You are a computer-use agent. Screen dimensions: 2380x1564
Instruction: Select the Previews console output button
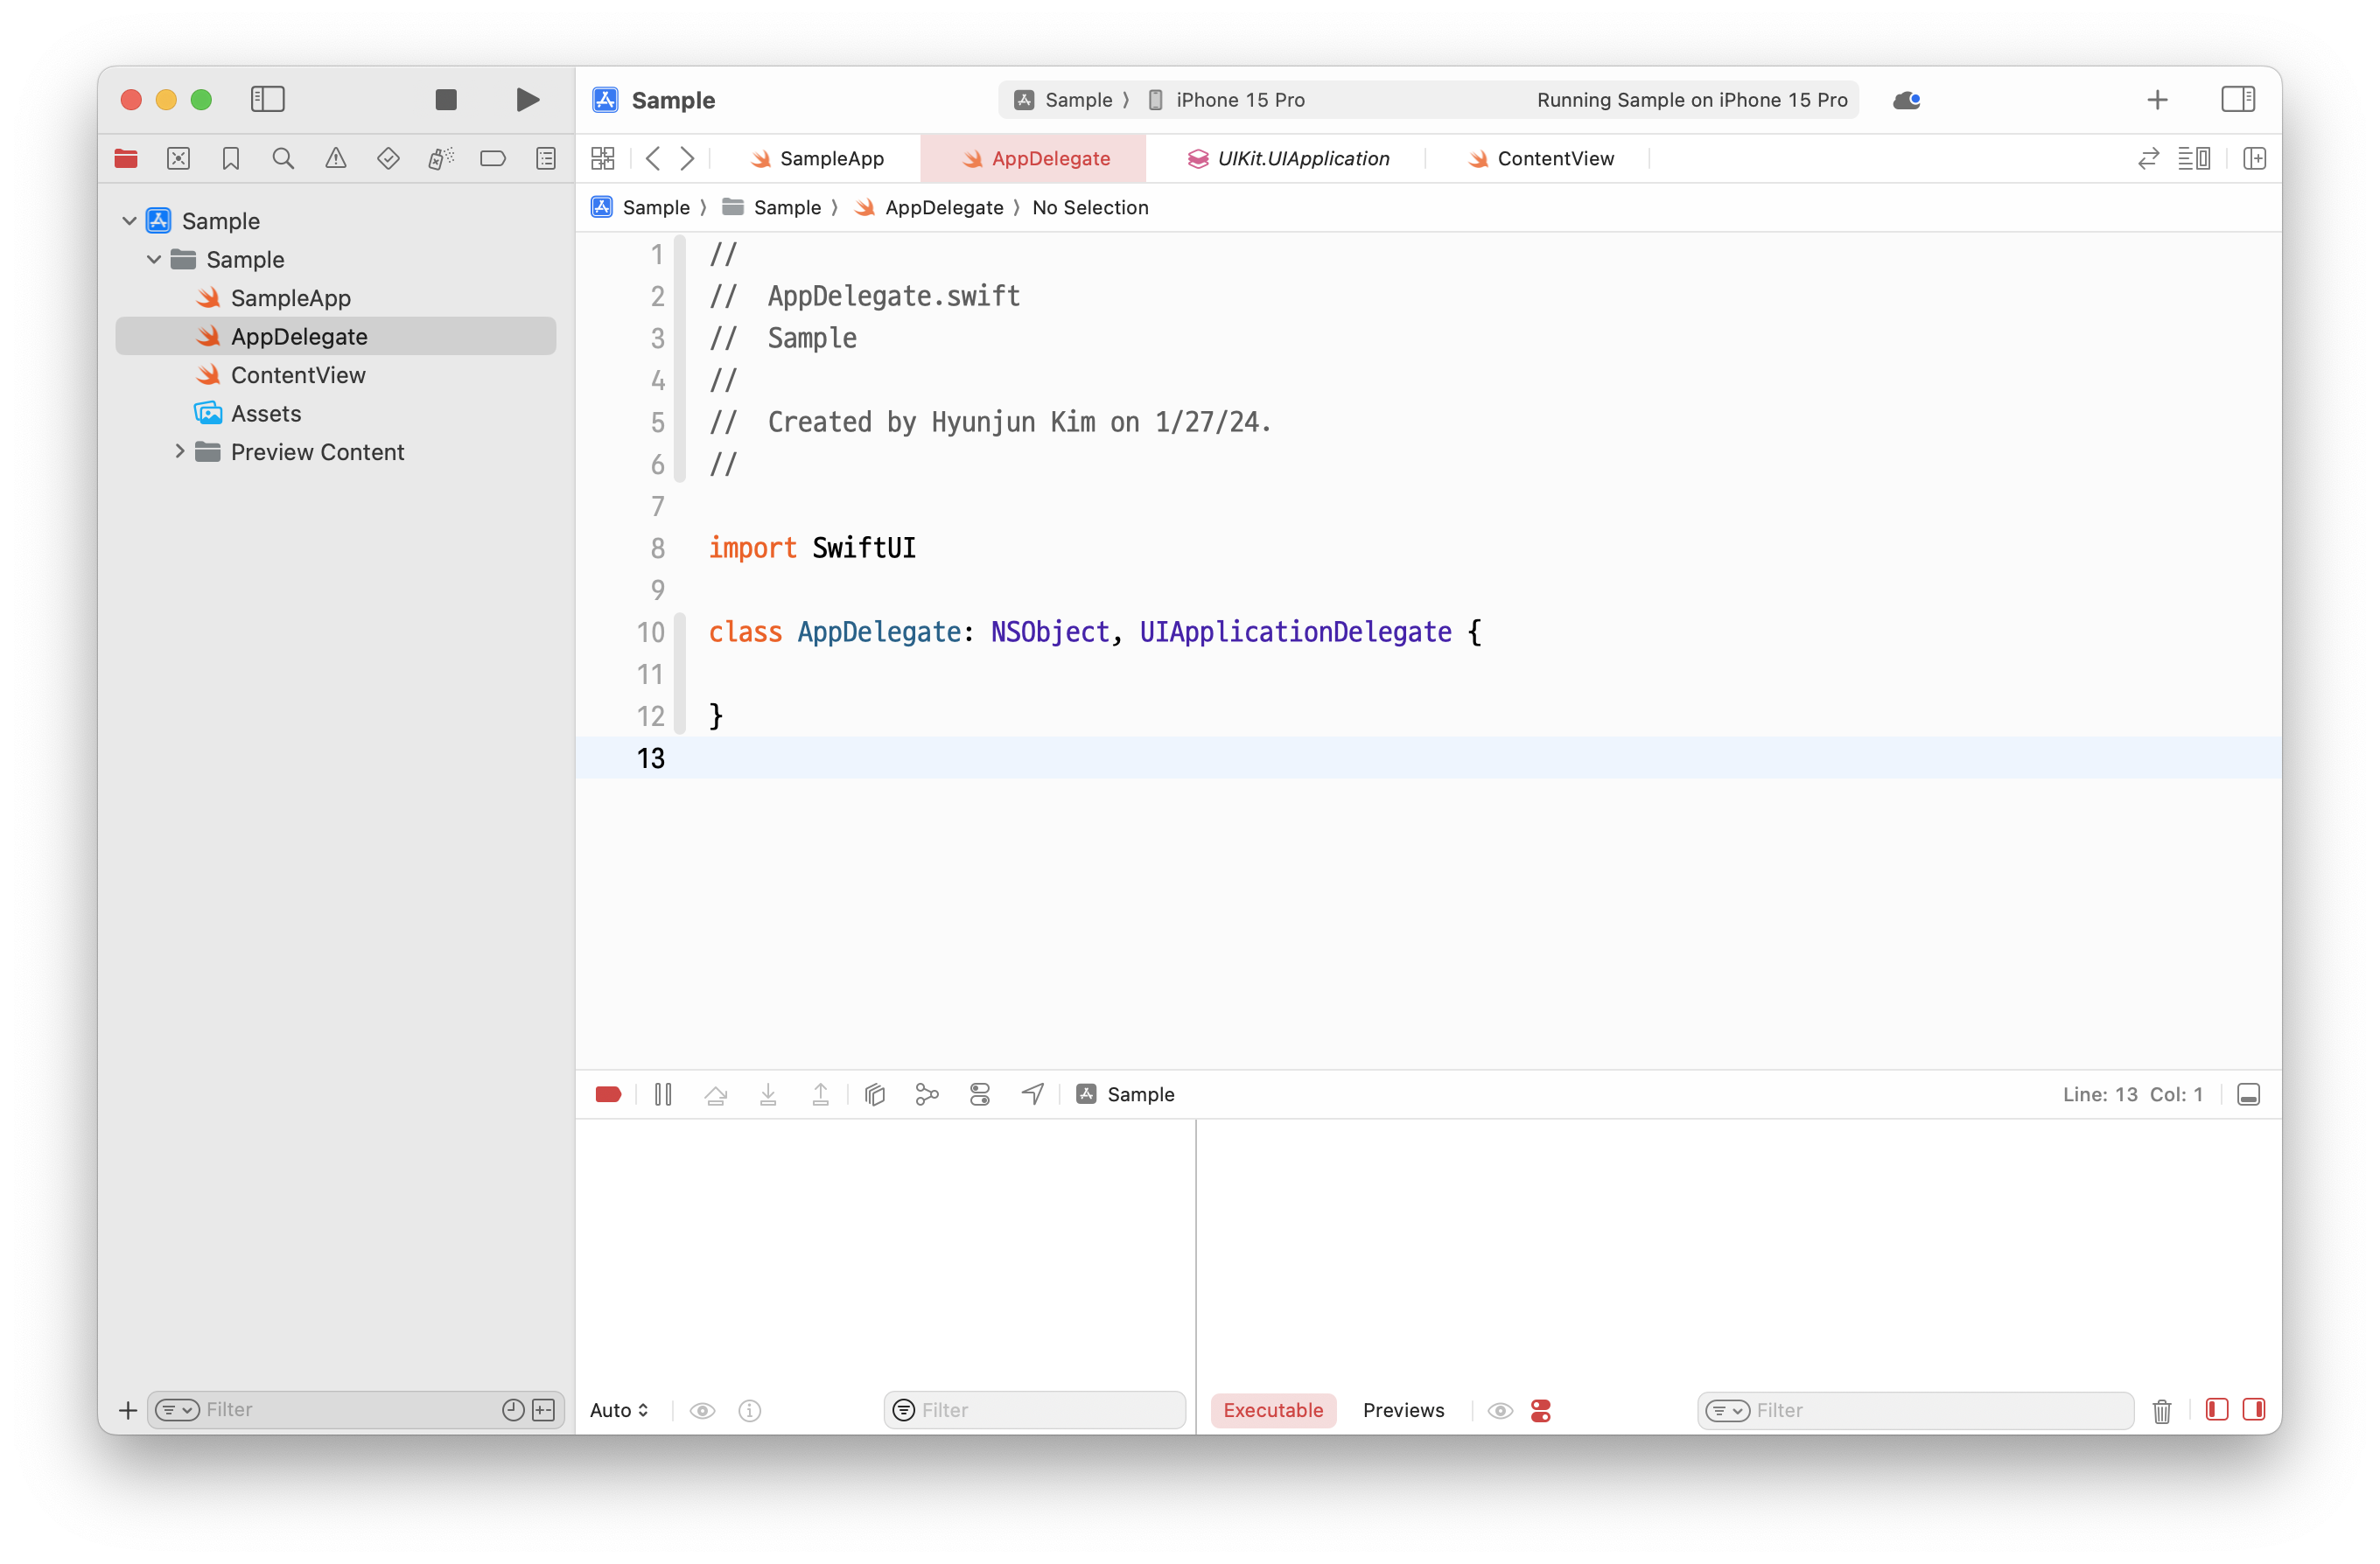click(x=1403, y=1410)
